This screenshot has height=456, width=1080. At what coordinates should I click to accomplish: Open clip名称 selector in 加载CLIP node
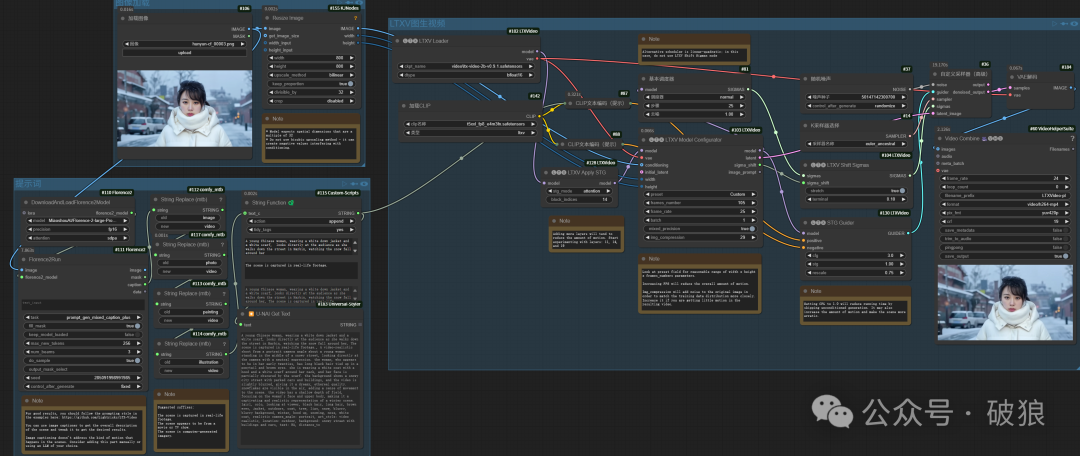(x=472, y=123)
